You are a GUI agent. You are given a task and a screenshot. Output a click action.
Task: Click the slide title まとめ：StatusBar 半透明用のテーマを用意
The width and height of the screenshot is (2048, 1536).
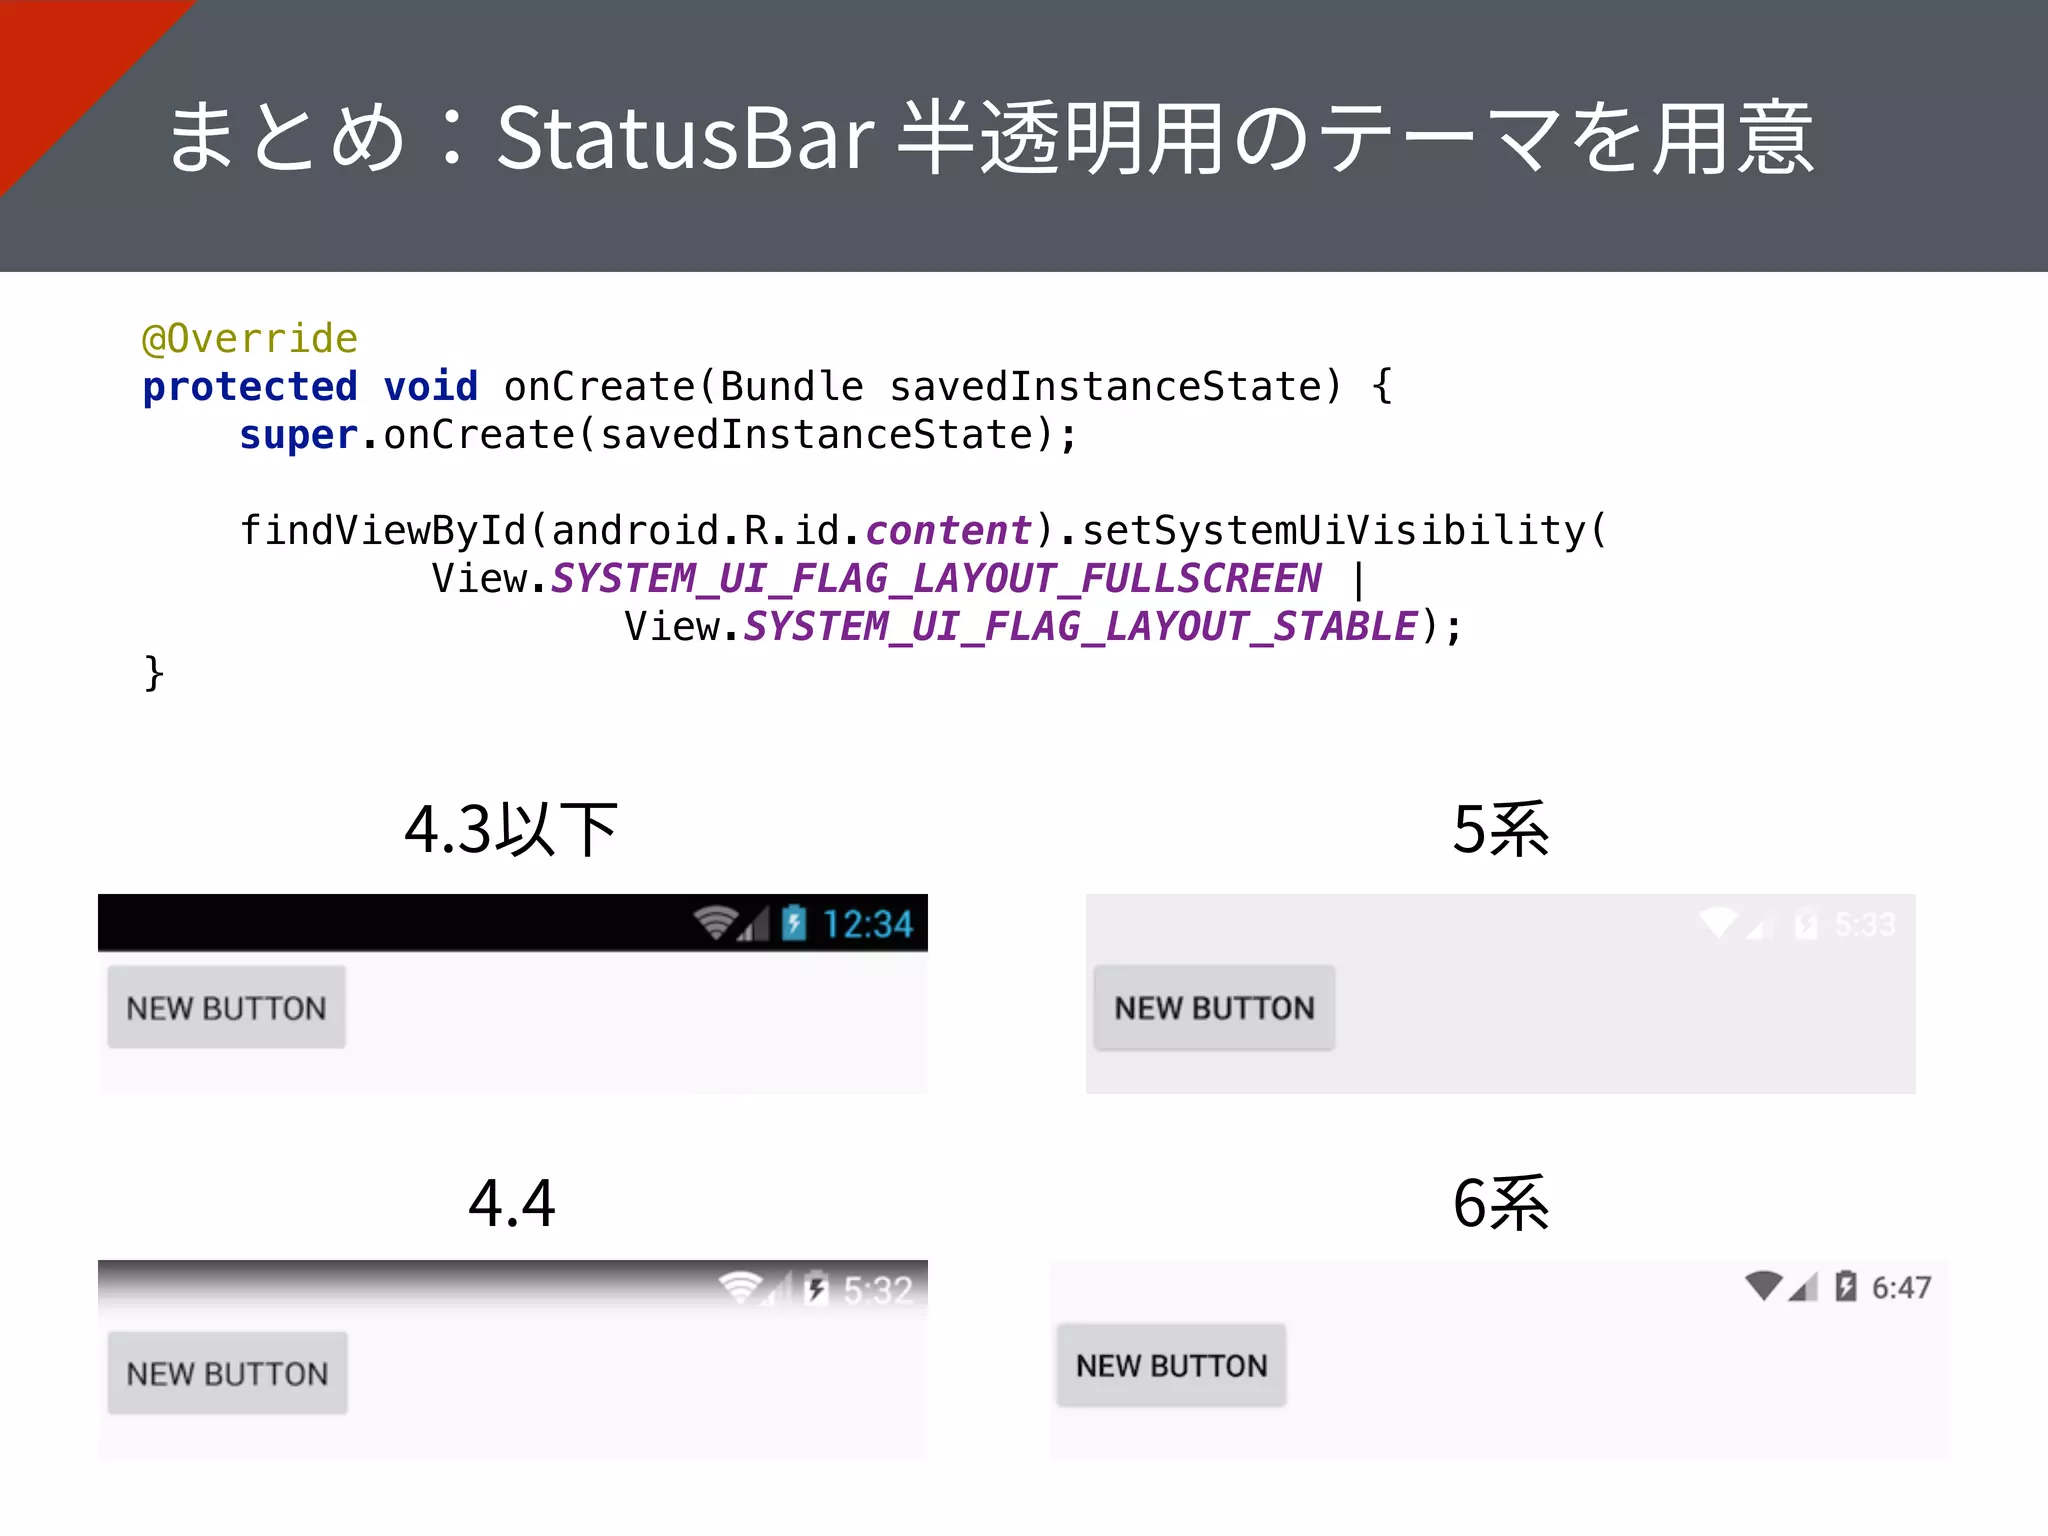tap(990, 138)
